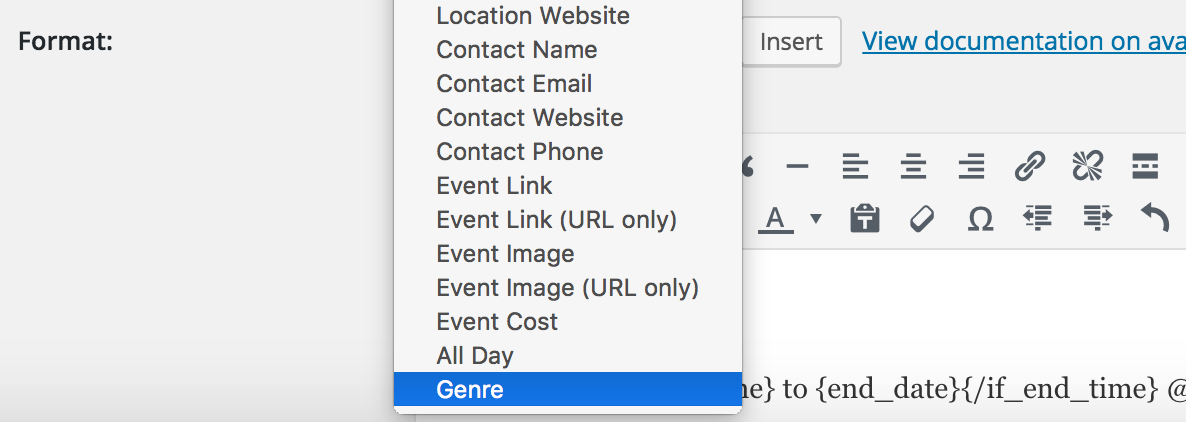Image resolution: width=1186 pixels, height=422 pixels.
Task: Click the special character omega icon
Action: (x=980, y=219)
